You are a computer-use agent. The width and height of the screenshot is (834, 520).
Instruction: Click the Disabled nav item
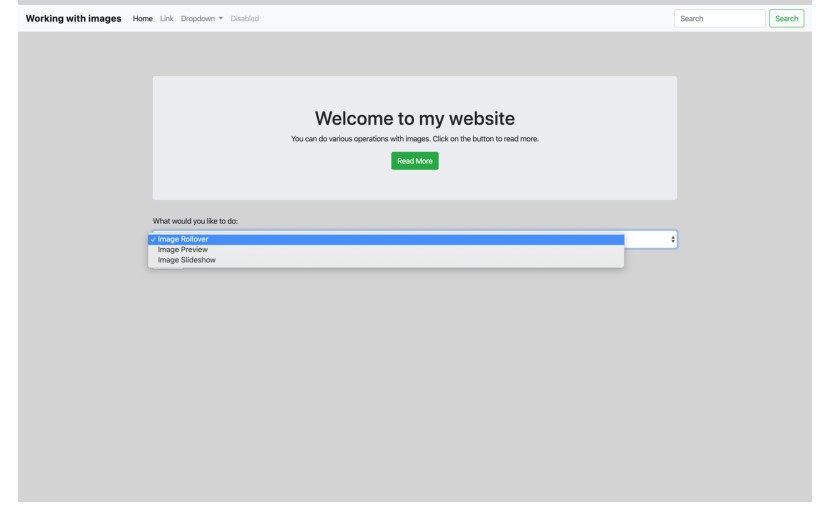coord(245,19)
